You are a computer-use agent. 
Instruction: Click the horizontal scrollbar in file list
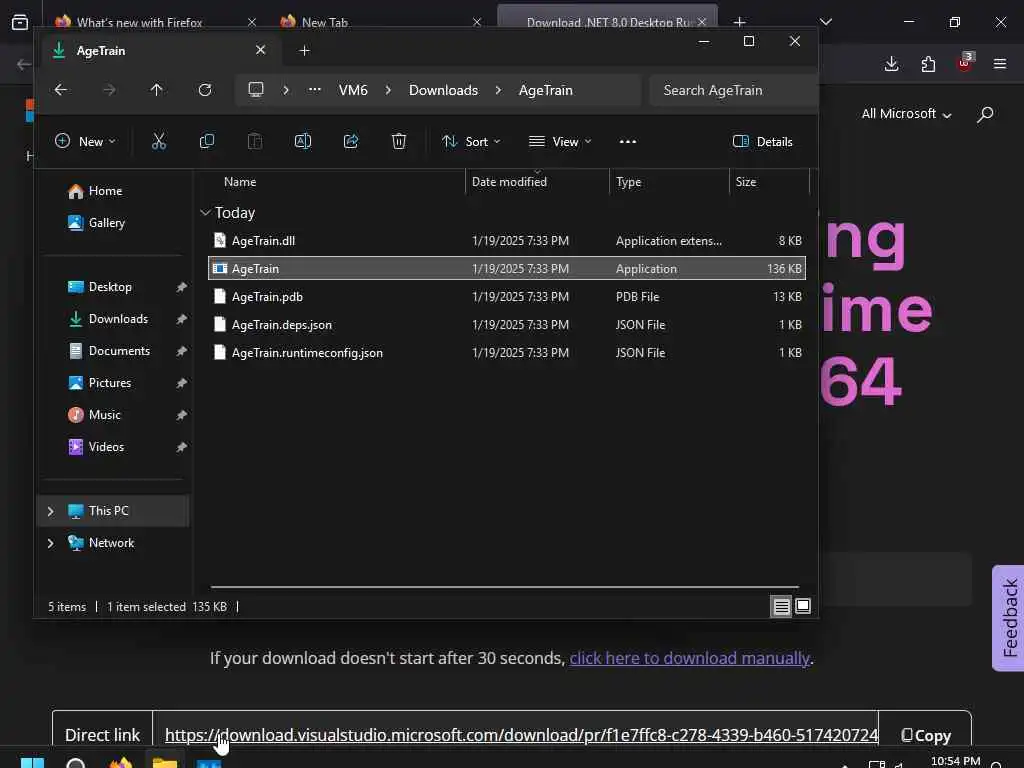(x=504, y=587)
